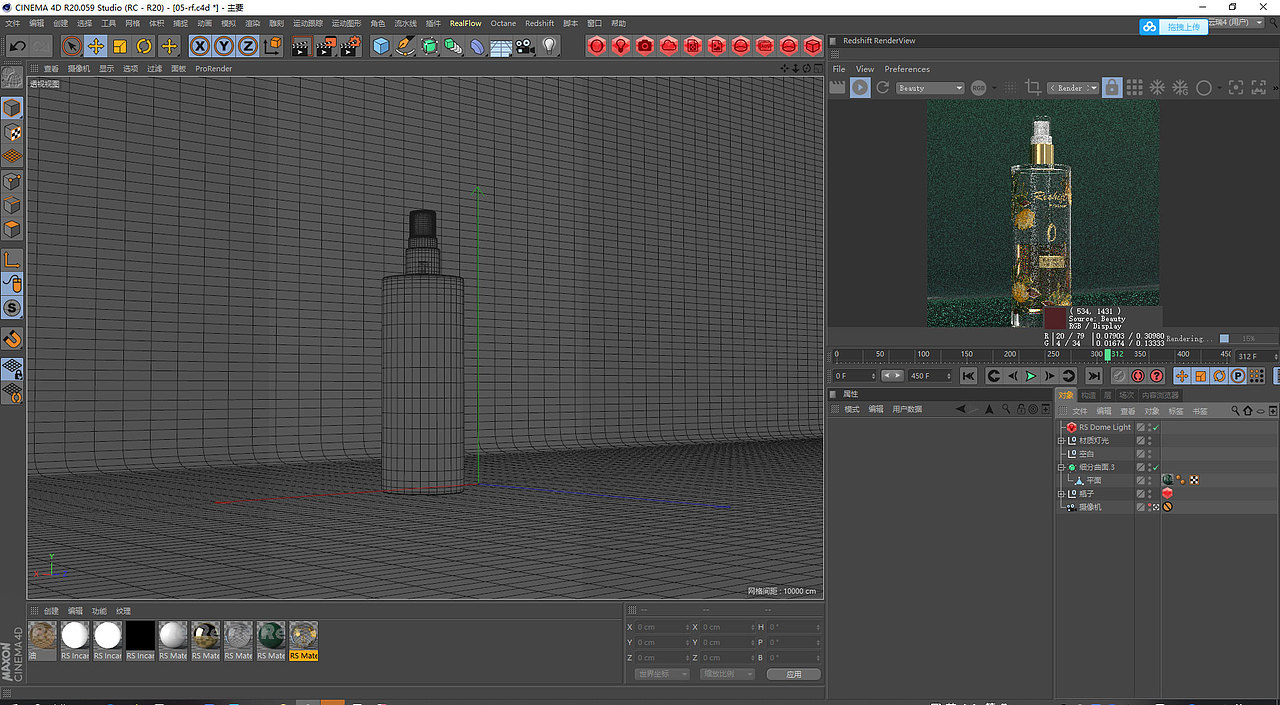Select the Rotate tool in the toolbar
1280x705 pixels.
pyautogui.click(x=144, y=46)
